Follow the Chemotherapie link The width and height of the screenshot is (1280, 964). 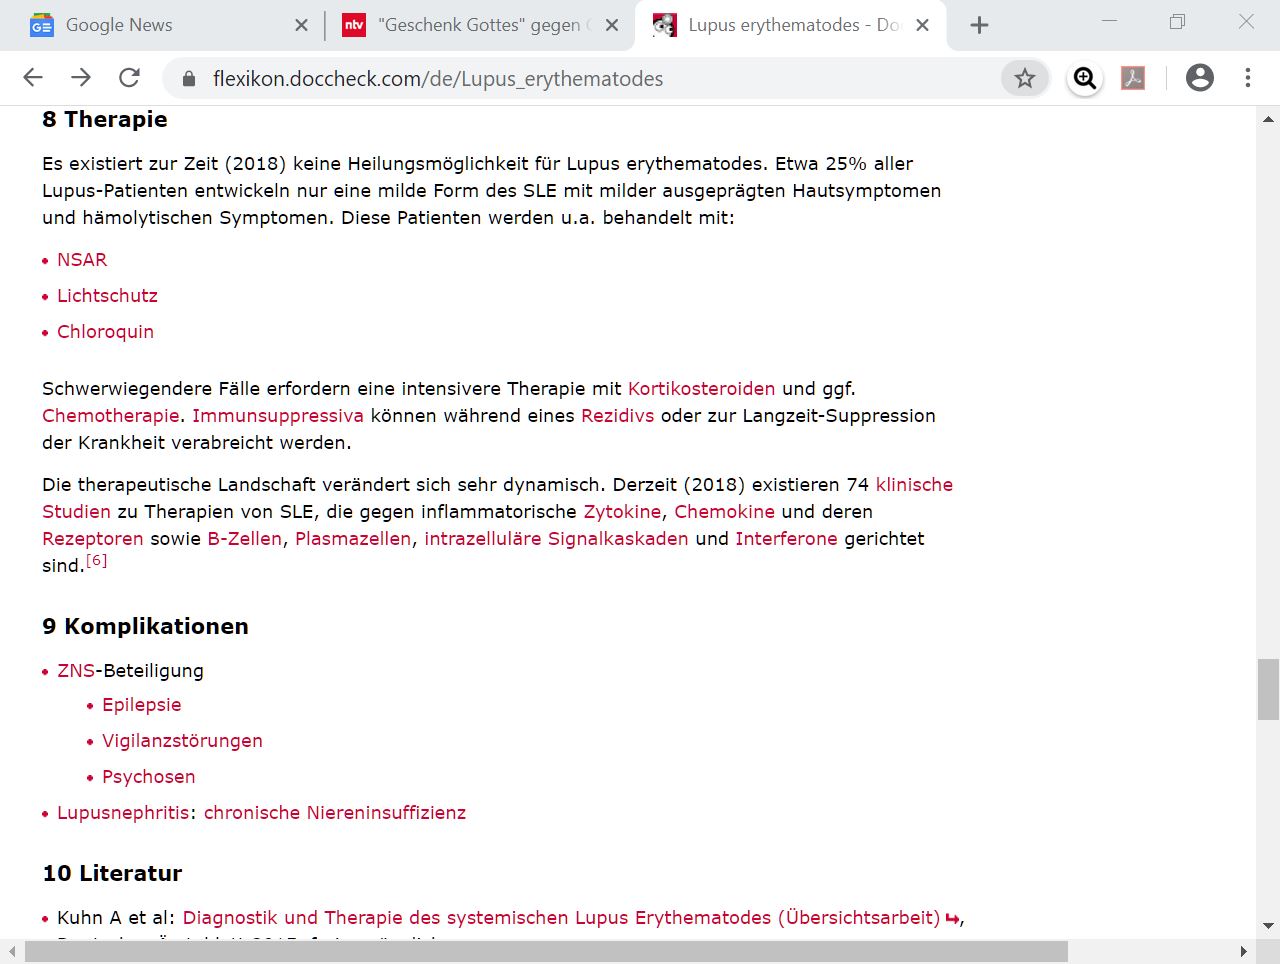[110, 416]
